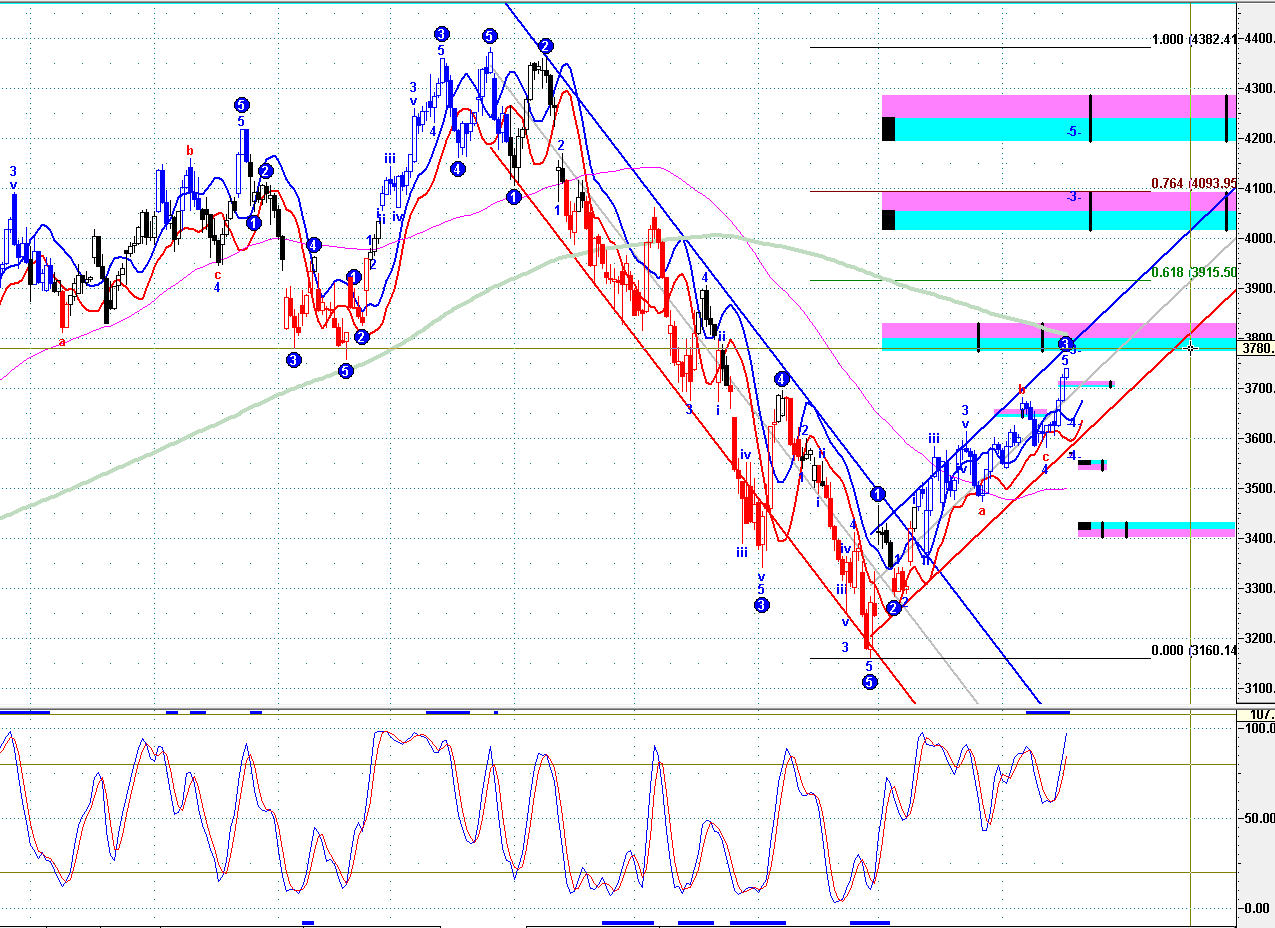Click the 4300 price axis label

click(1259, 89)
